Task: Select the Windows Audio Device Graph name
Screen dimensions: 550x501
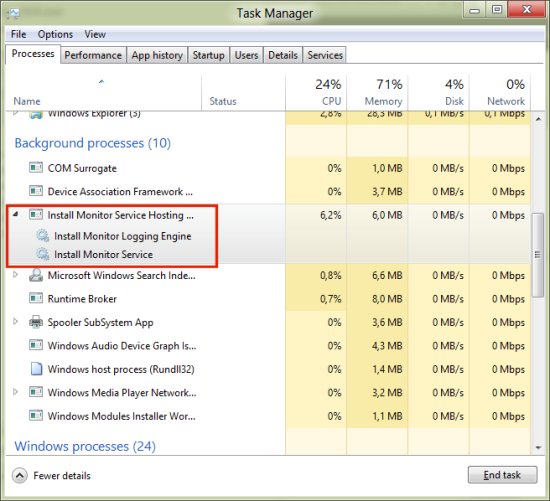Action: pyautogui.click(x=122, y=346)
